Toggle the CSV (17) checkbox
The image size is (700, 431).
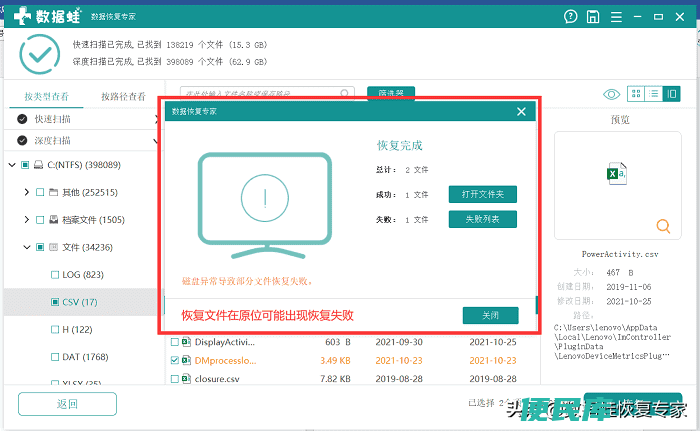pos(54,302)
